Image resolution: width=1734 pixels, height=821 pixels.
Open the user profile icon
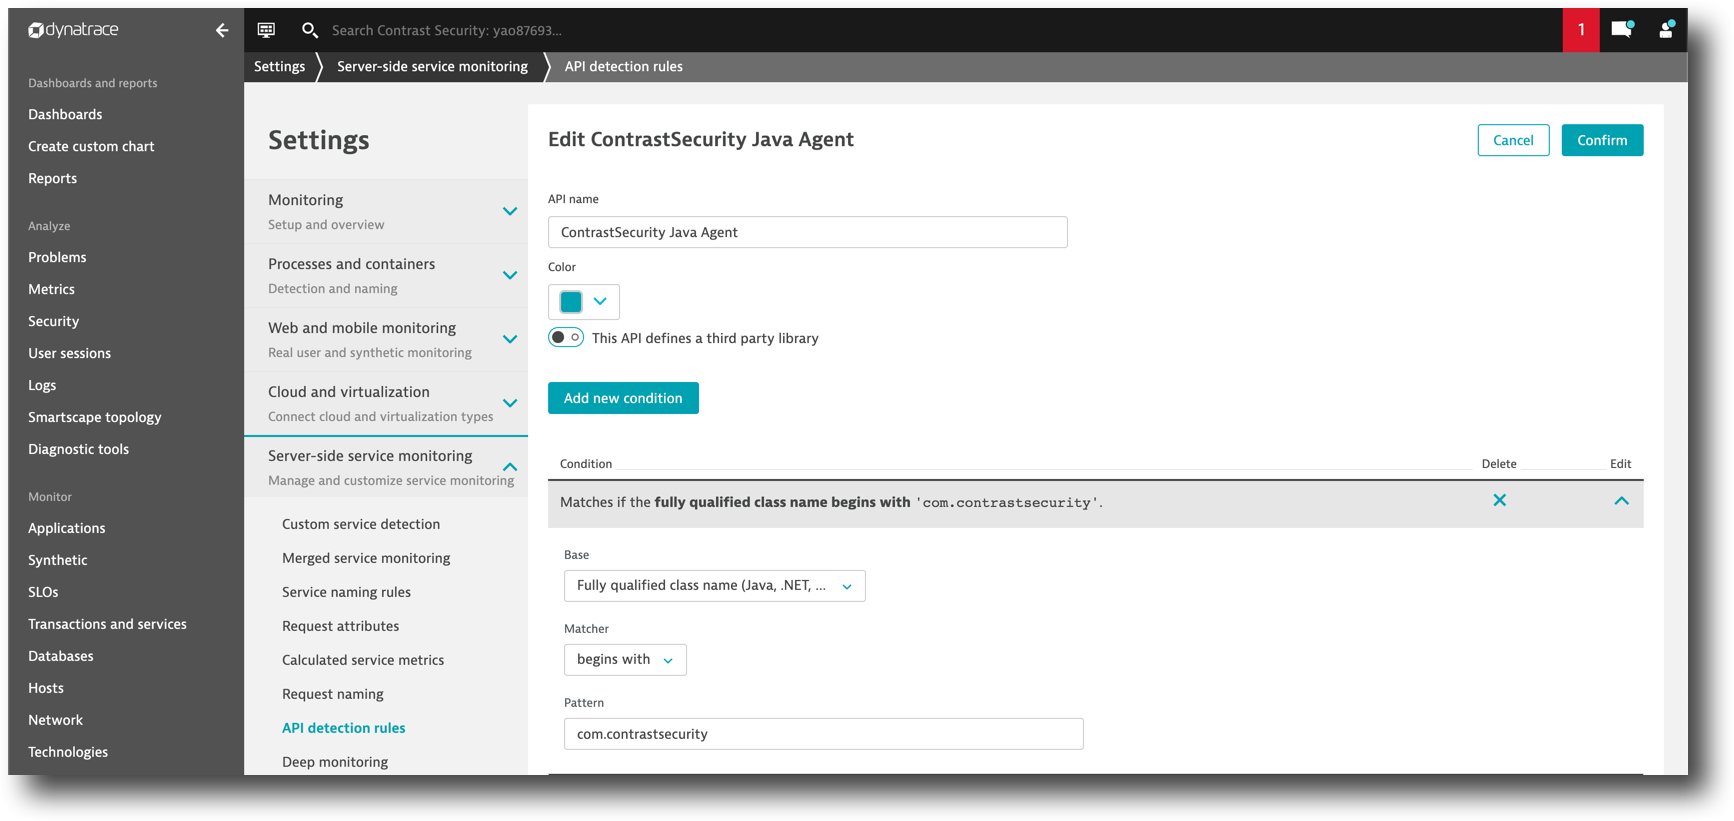(x=1666, y=30)
